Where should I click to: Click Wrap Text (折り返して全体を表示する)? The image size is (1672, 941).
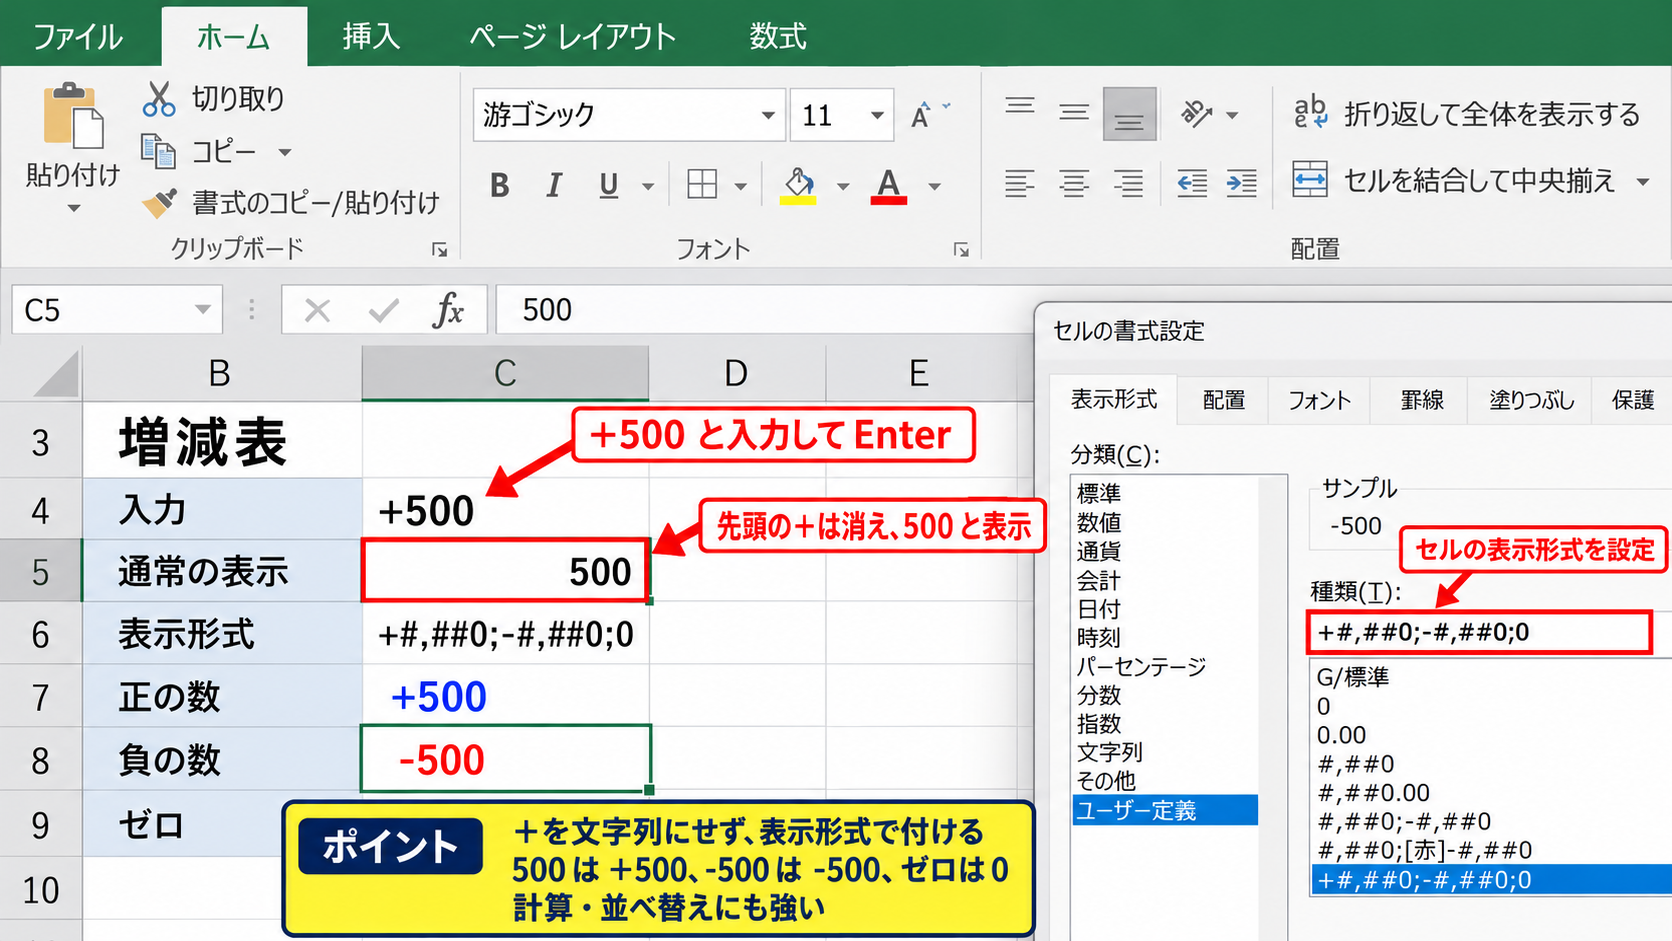click(x=1466, y=114)
